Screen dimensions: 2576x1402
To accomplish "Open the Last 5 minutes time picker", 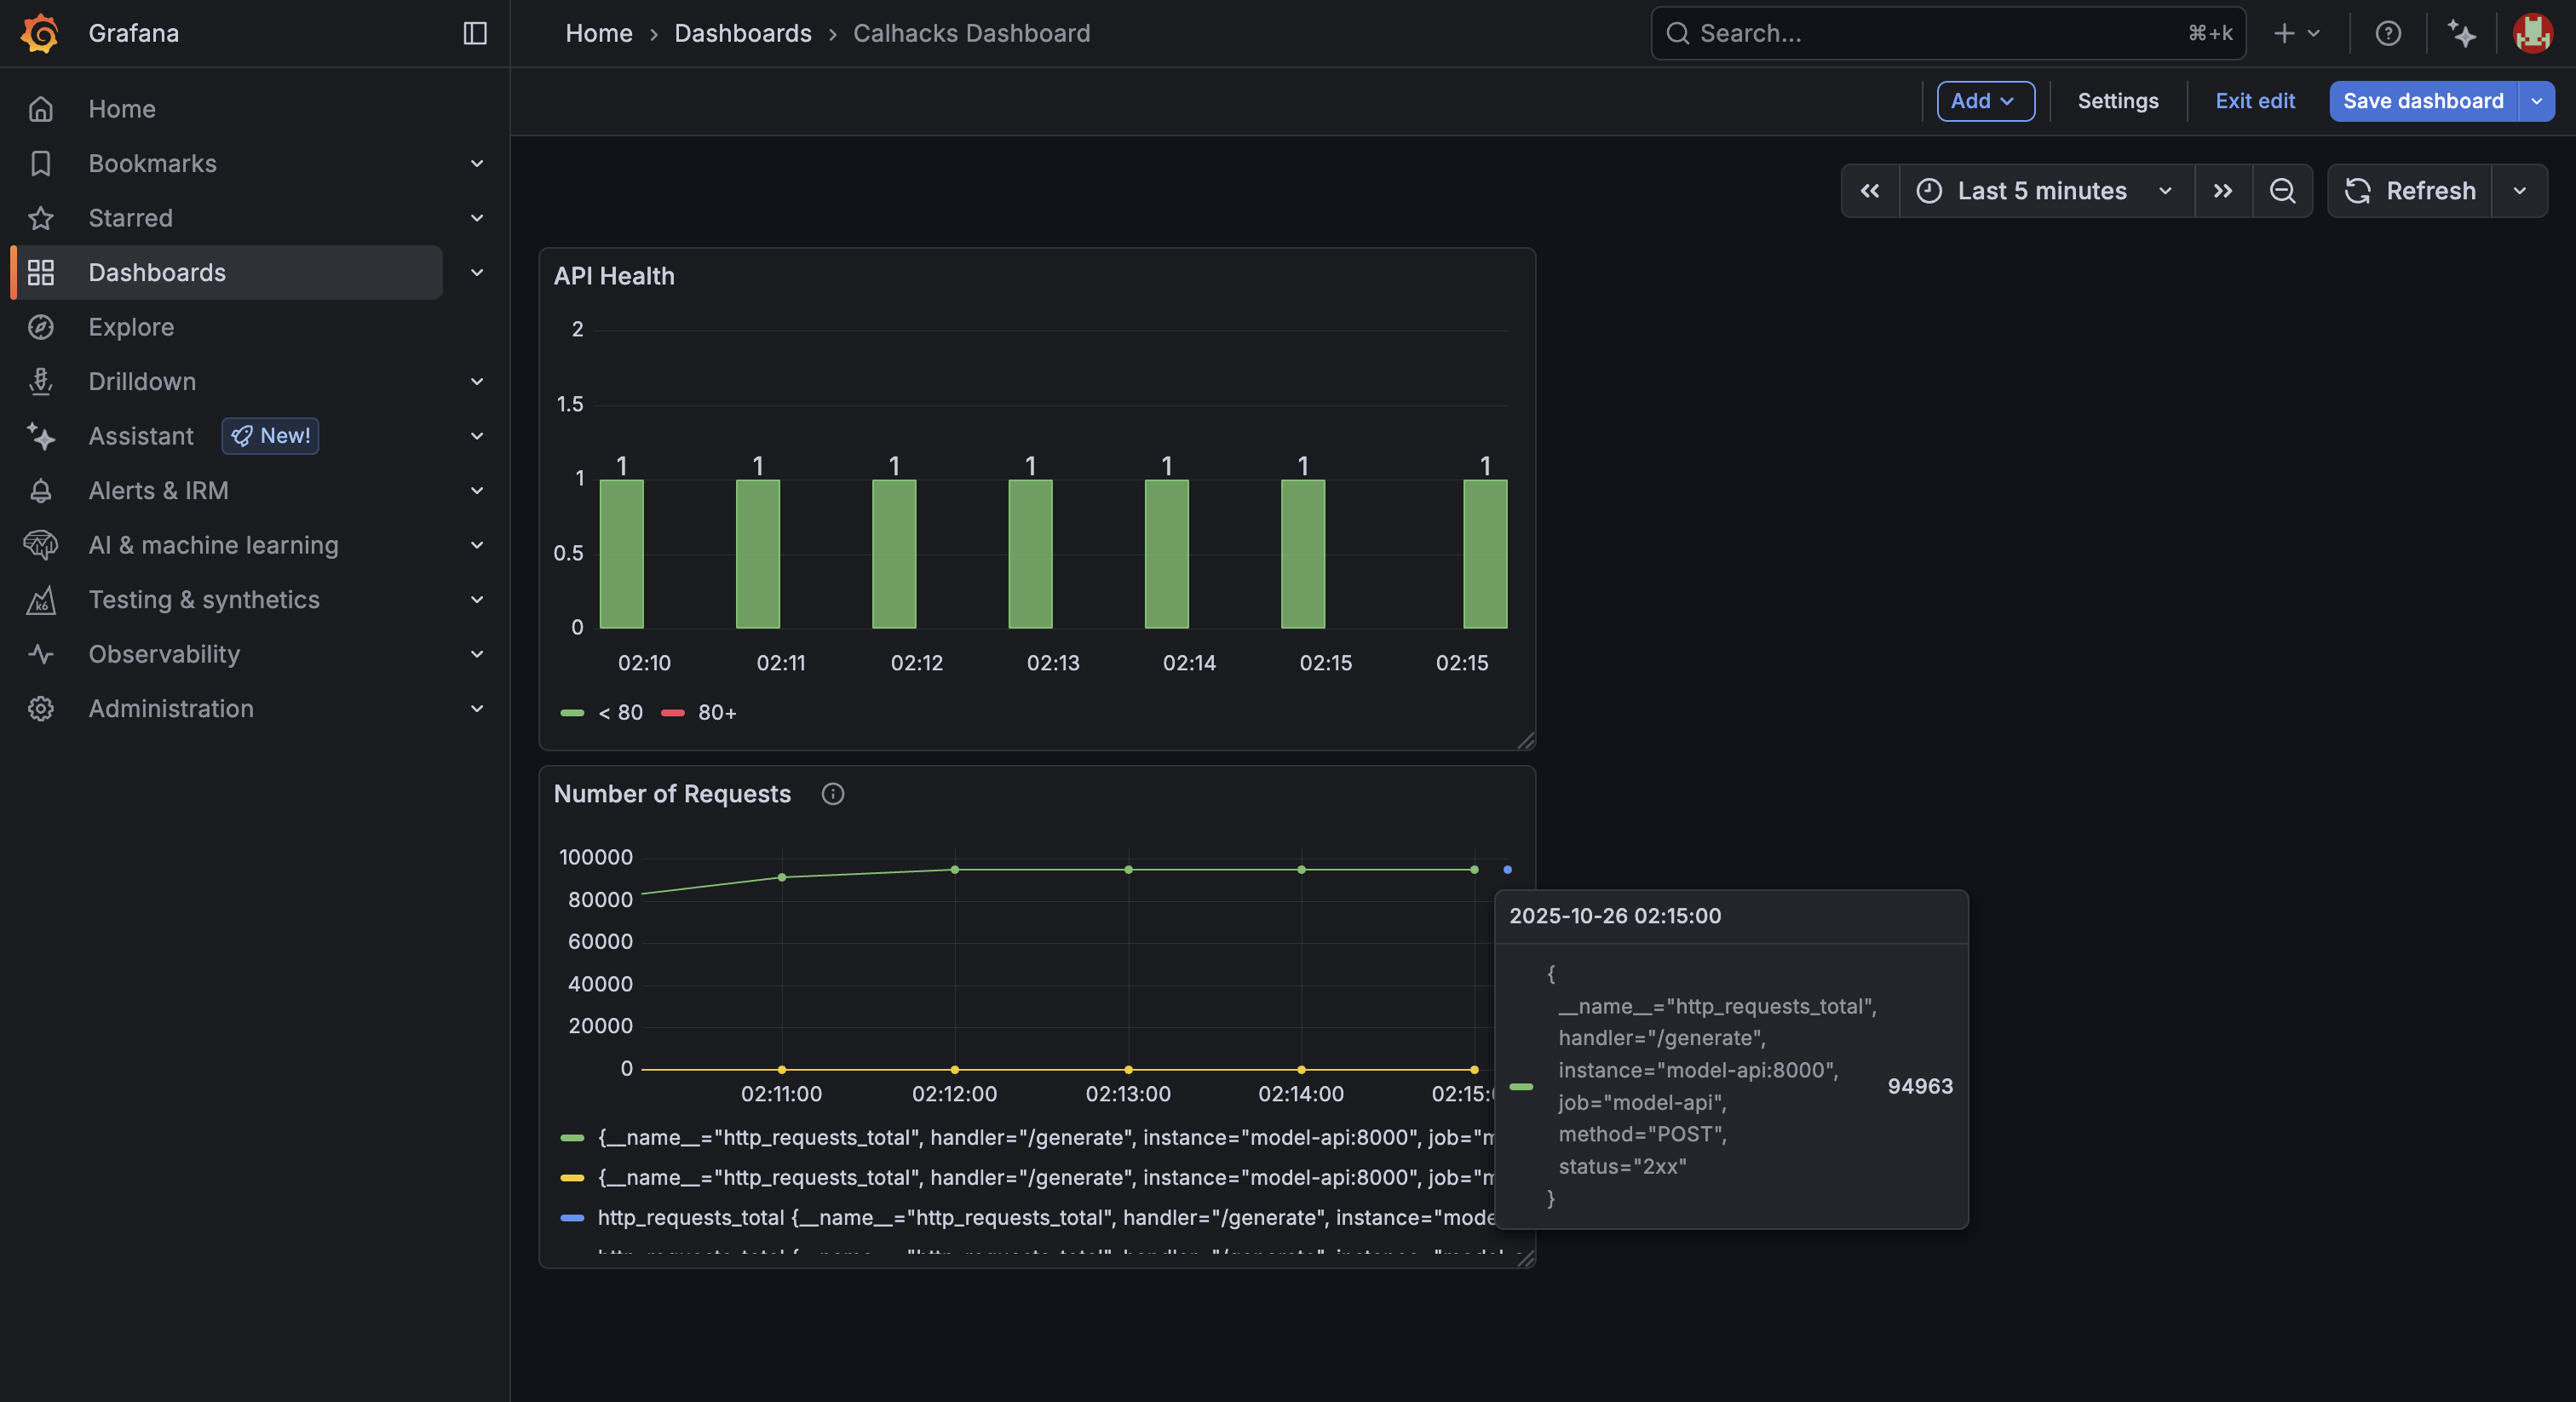I will 2044,191.
